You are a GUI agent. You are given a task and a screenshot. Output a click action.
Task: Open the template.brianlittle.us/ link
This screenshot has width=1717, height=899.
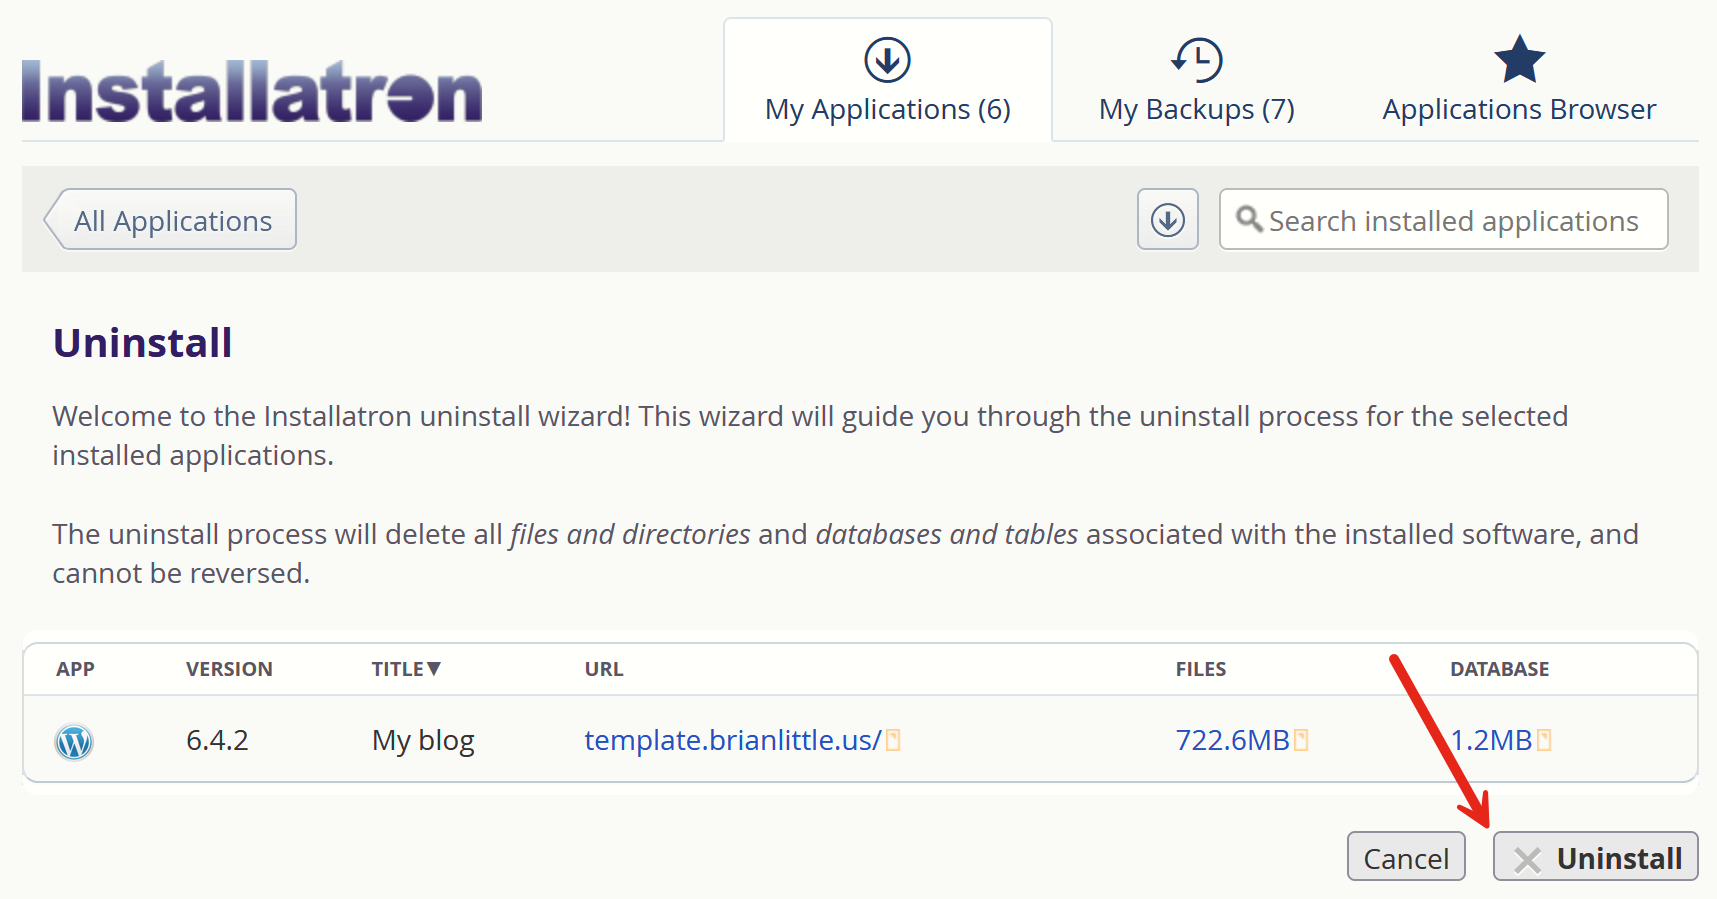(732, 740)
